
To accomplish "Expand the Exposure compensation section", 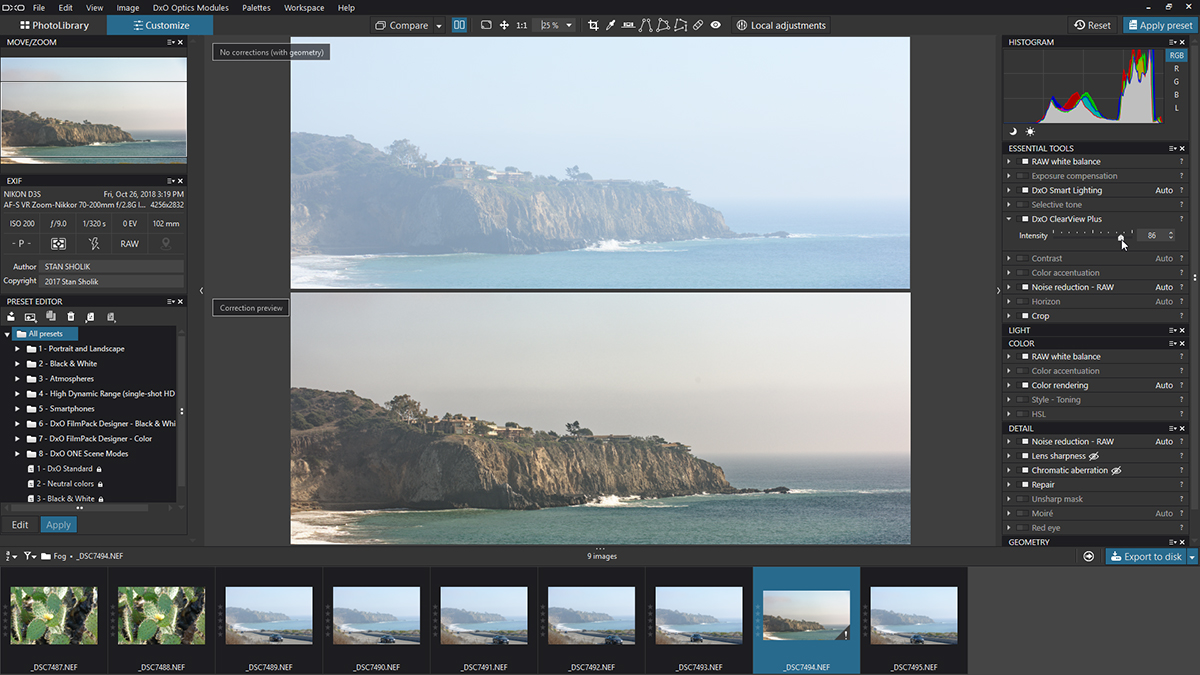I will 1010,176.
